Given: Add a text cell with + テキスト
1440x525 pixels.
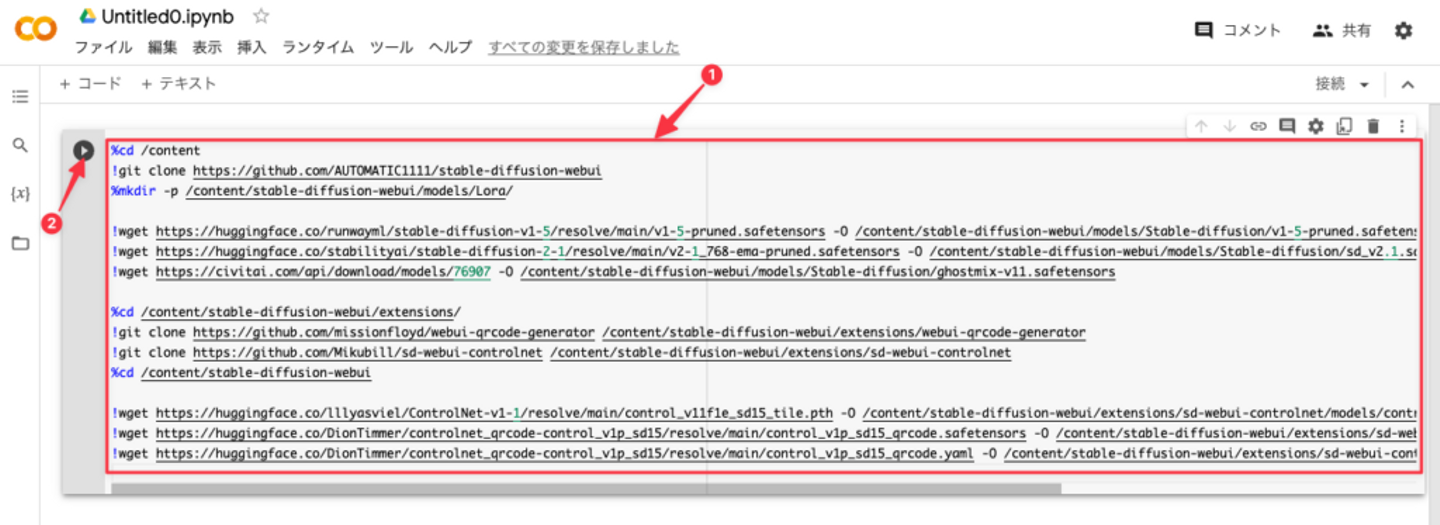Looking at the screenshot, I should click(178, 84).
